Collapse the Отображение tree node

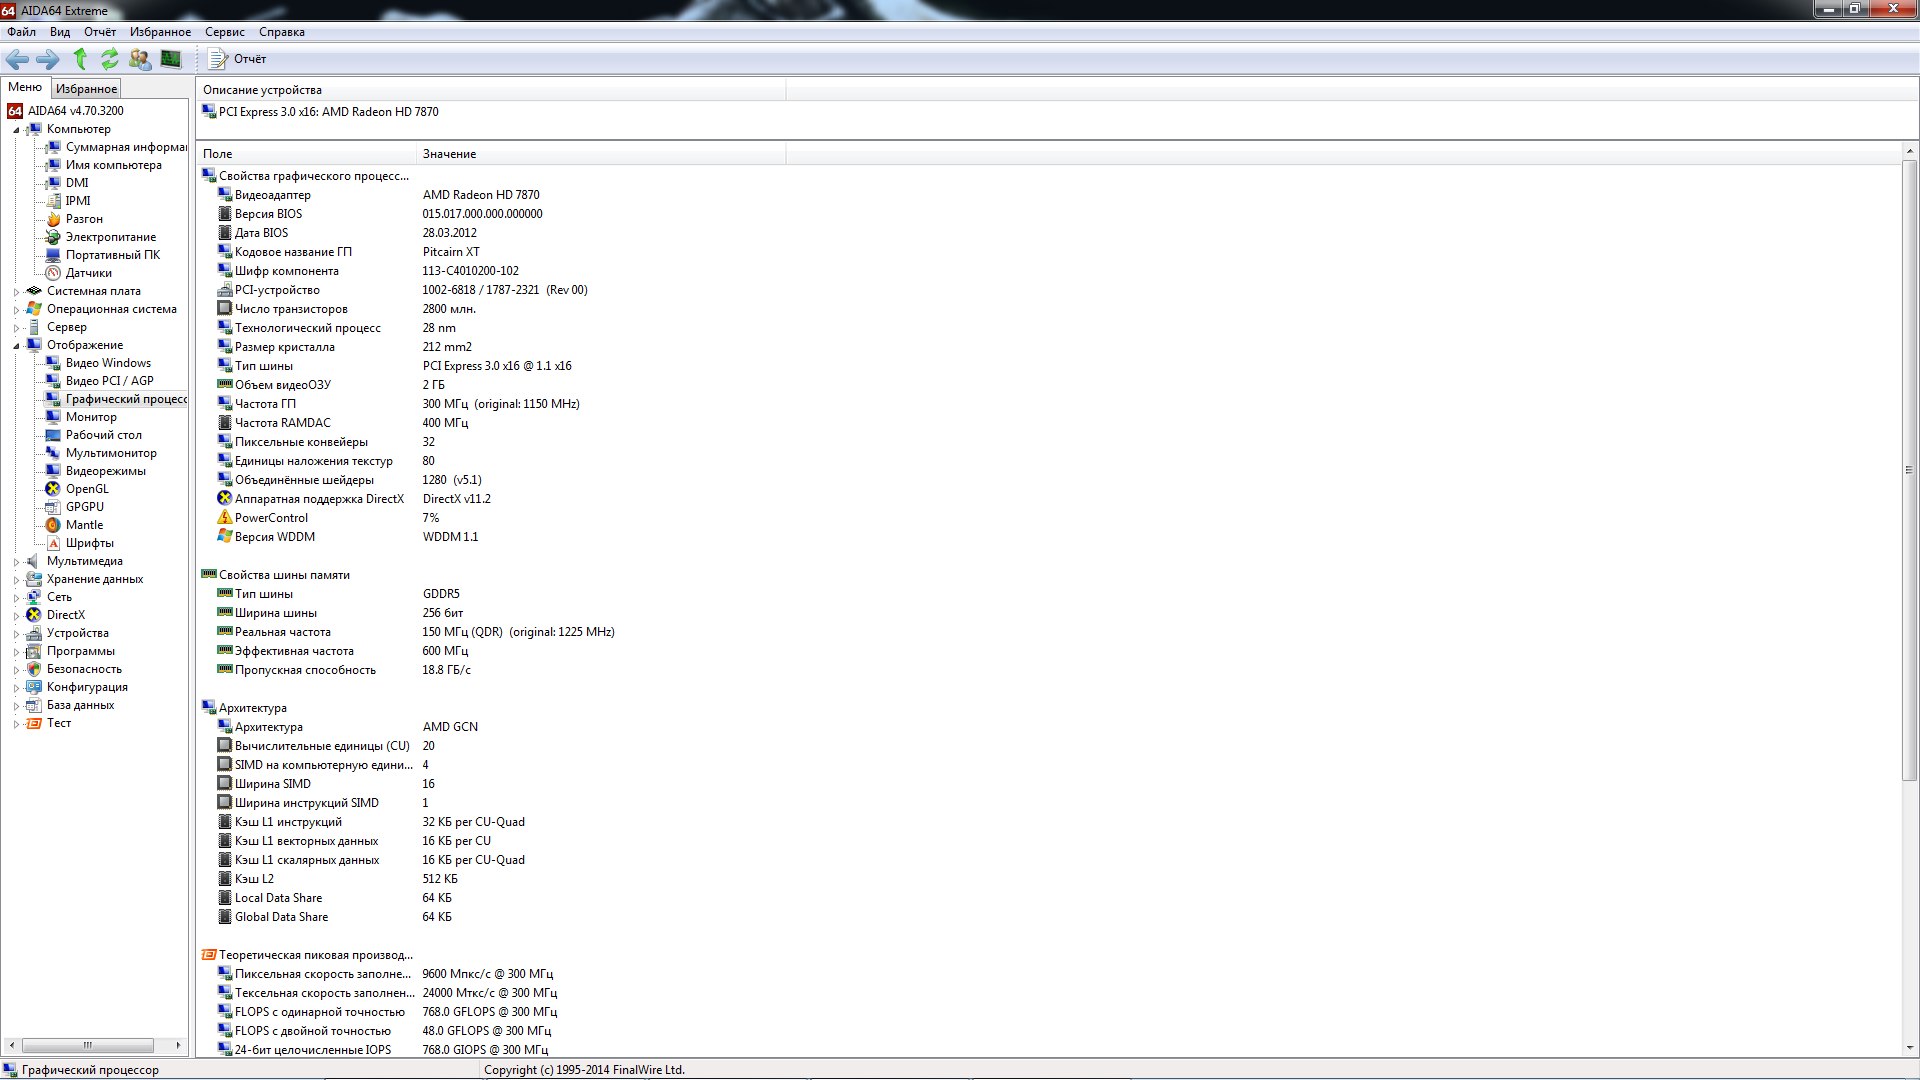[x=16, y=346]
